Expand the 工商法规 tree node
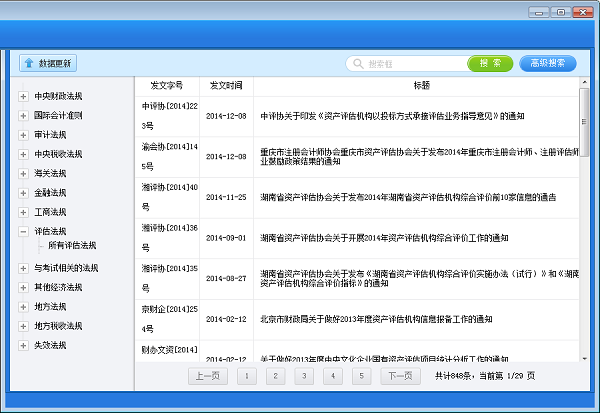 (23, 212)
